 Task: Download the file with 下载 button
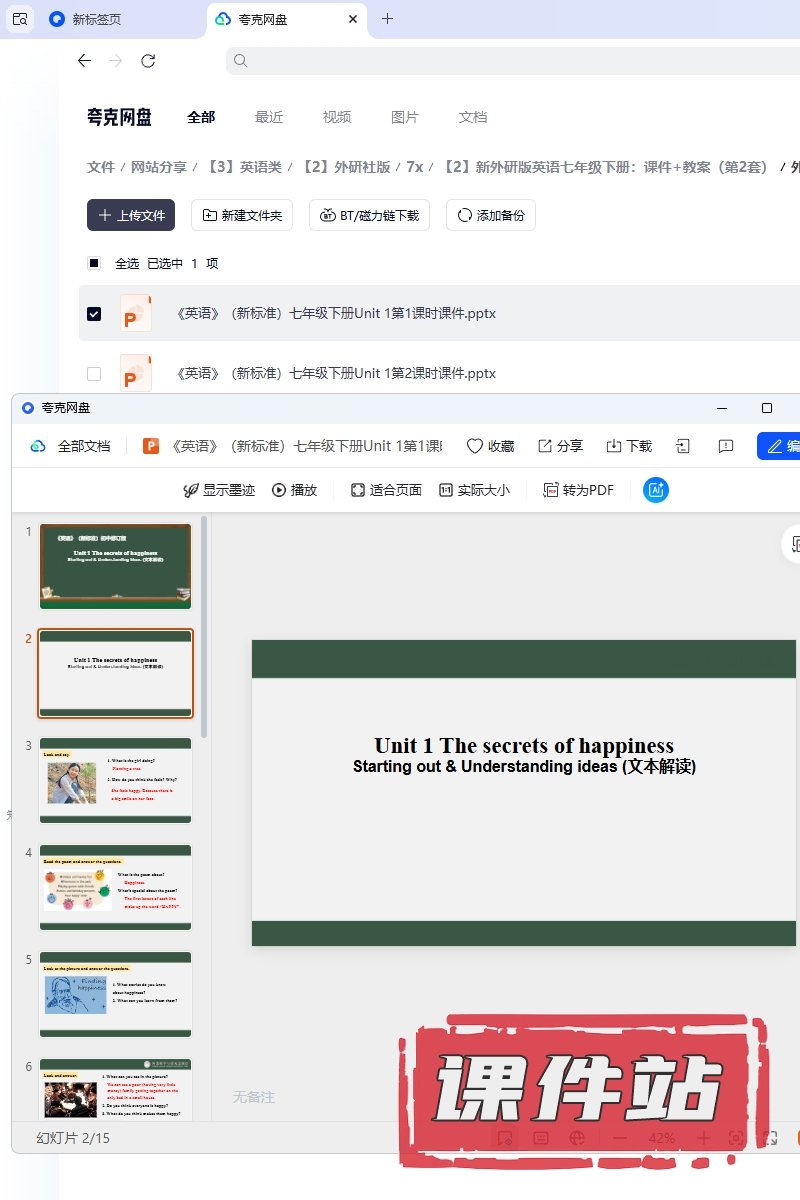click(615, 446)
